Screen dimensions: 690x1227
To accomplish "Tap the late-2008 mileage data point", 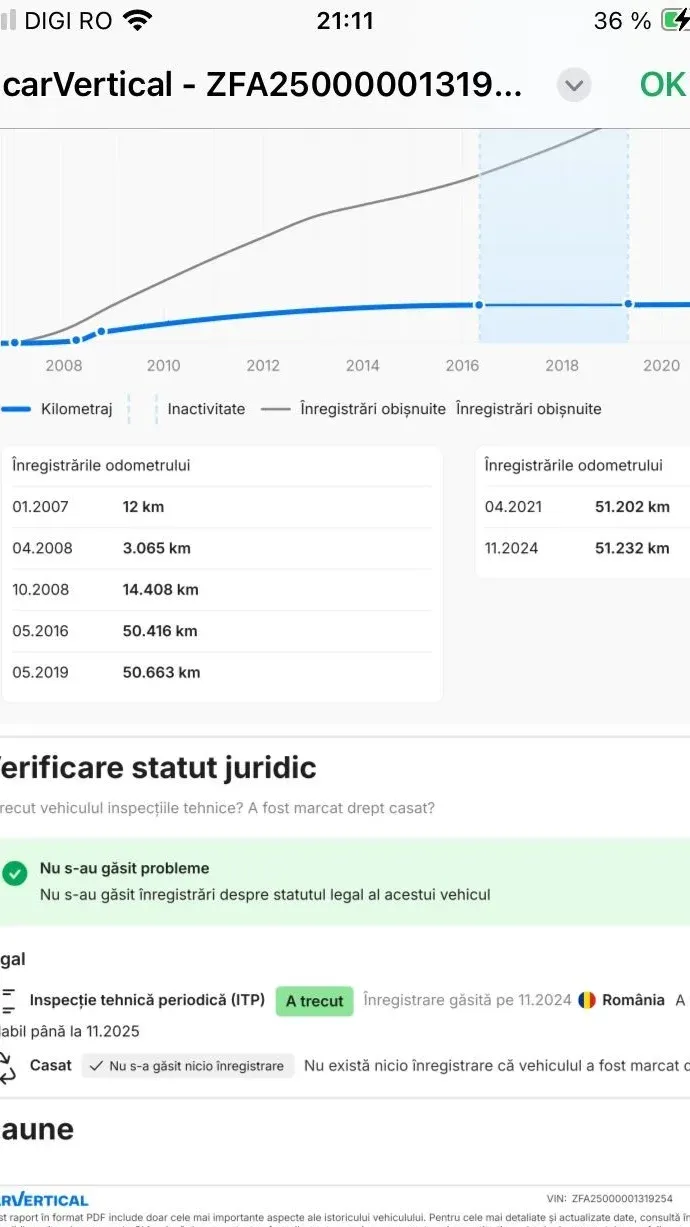I will click(100, 331).
